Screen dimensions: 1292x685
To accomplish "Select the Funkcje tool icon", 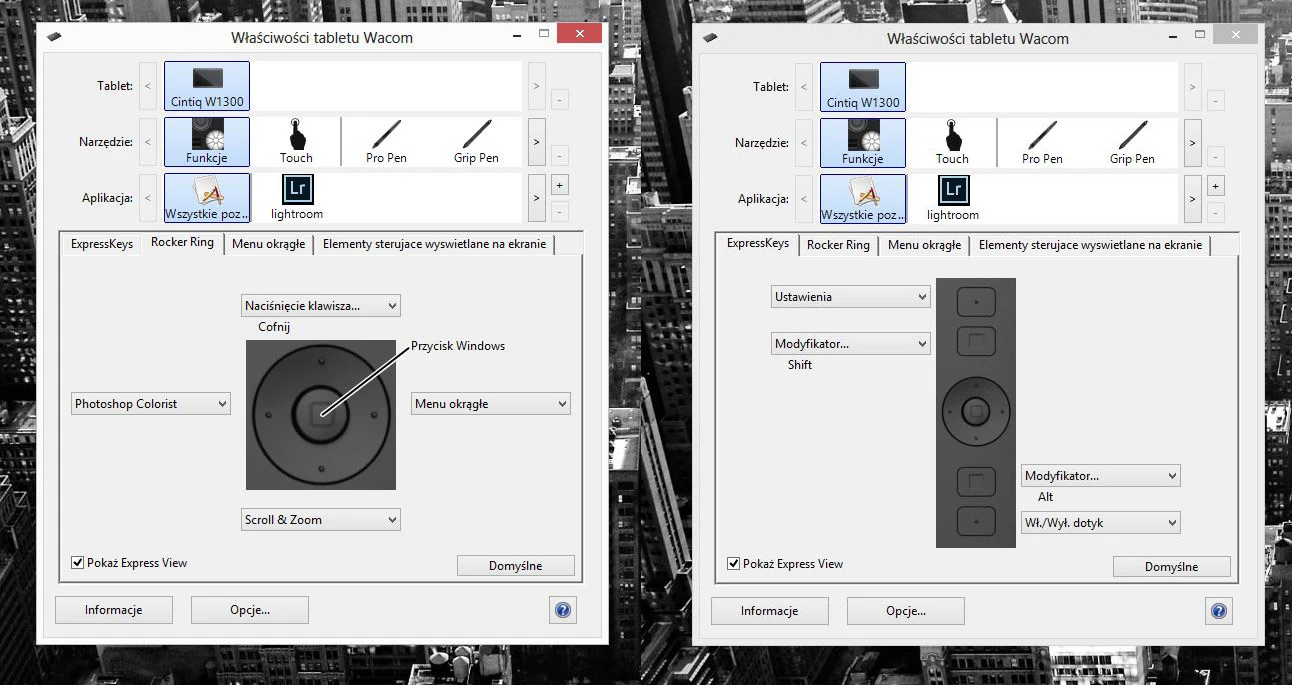I will [206, 141].
